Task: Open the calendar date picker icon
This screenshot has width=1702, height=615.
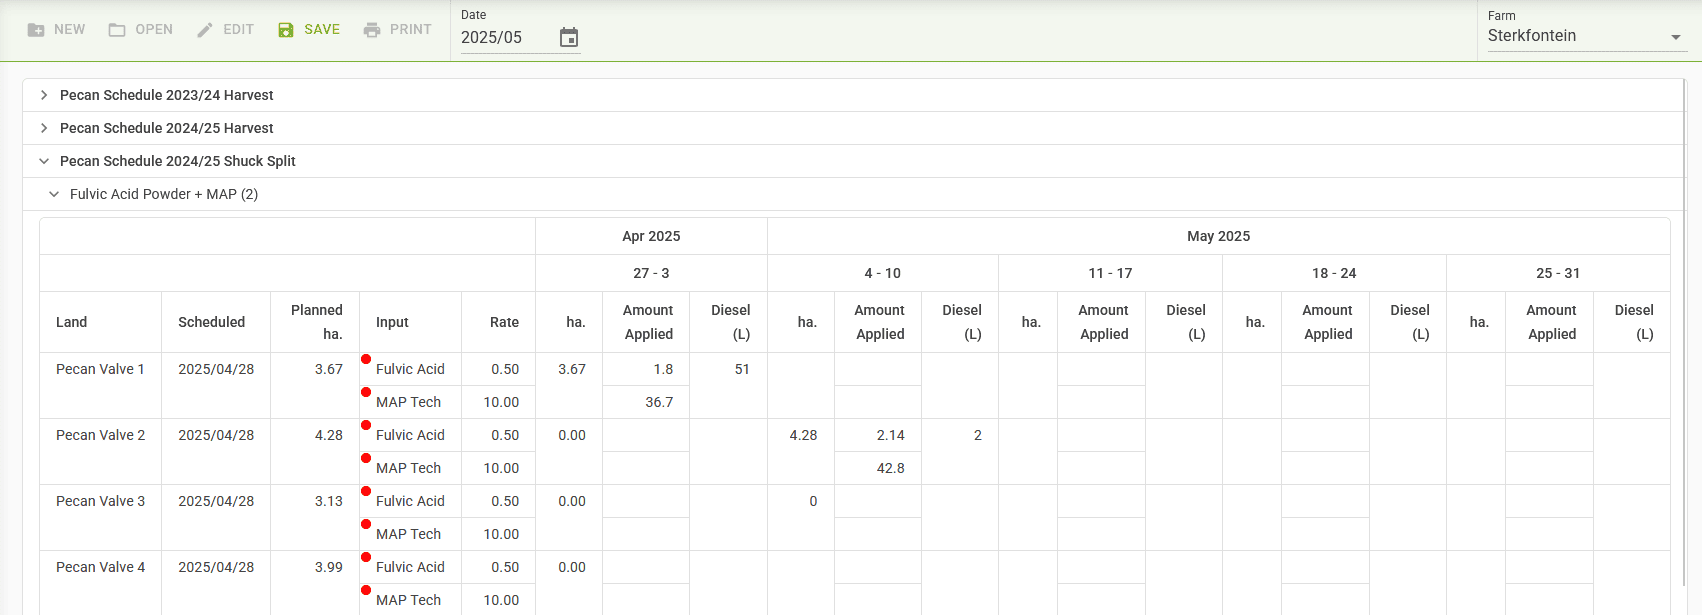Action: click(x=569, y=38)
